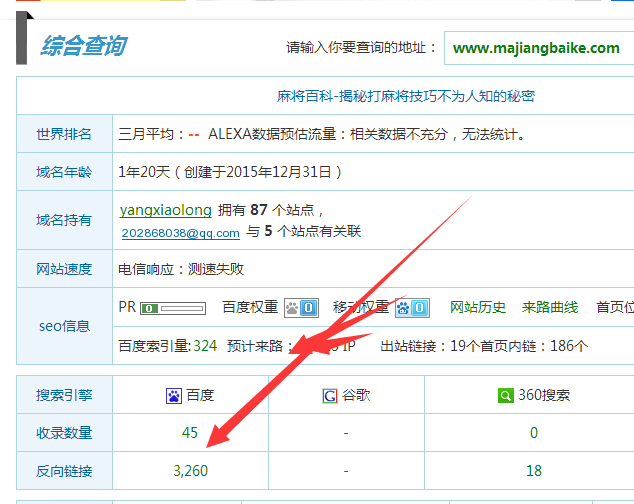This screenshot has height=504, width=634.
Task: Click the 百度权重 paw badge icon
Action: [x=301, y=307]
